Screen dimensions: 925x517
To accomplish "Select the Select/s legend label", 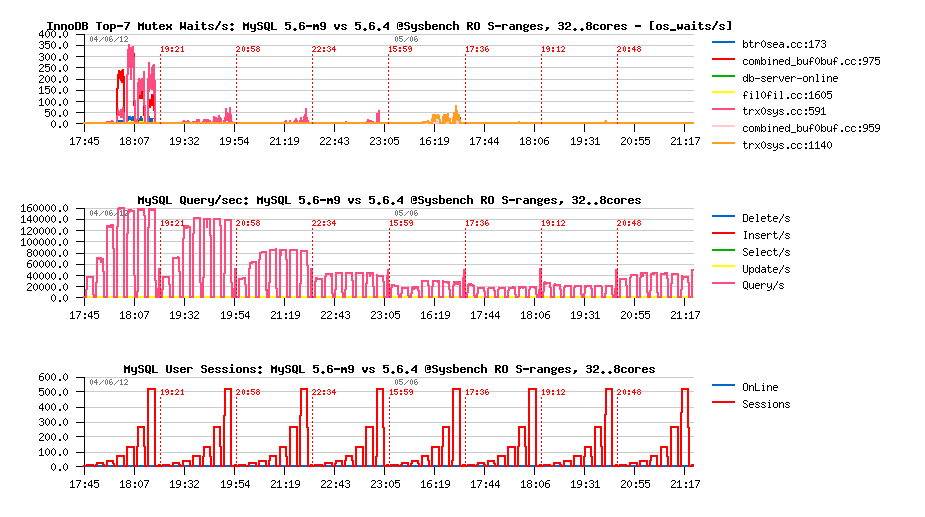I will [x=766, y=252].
